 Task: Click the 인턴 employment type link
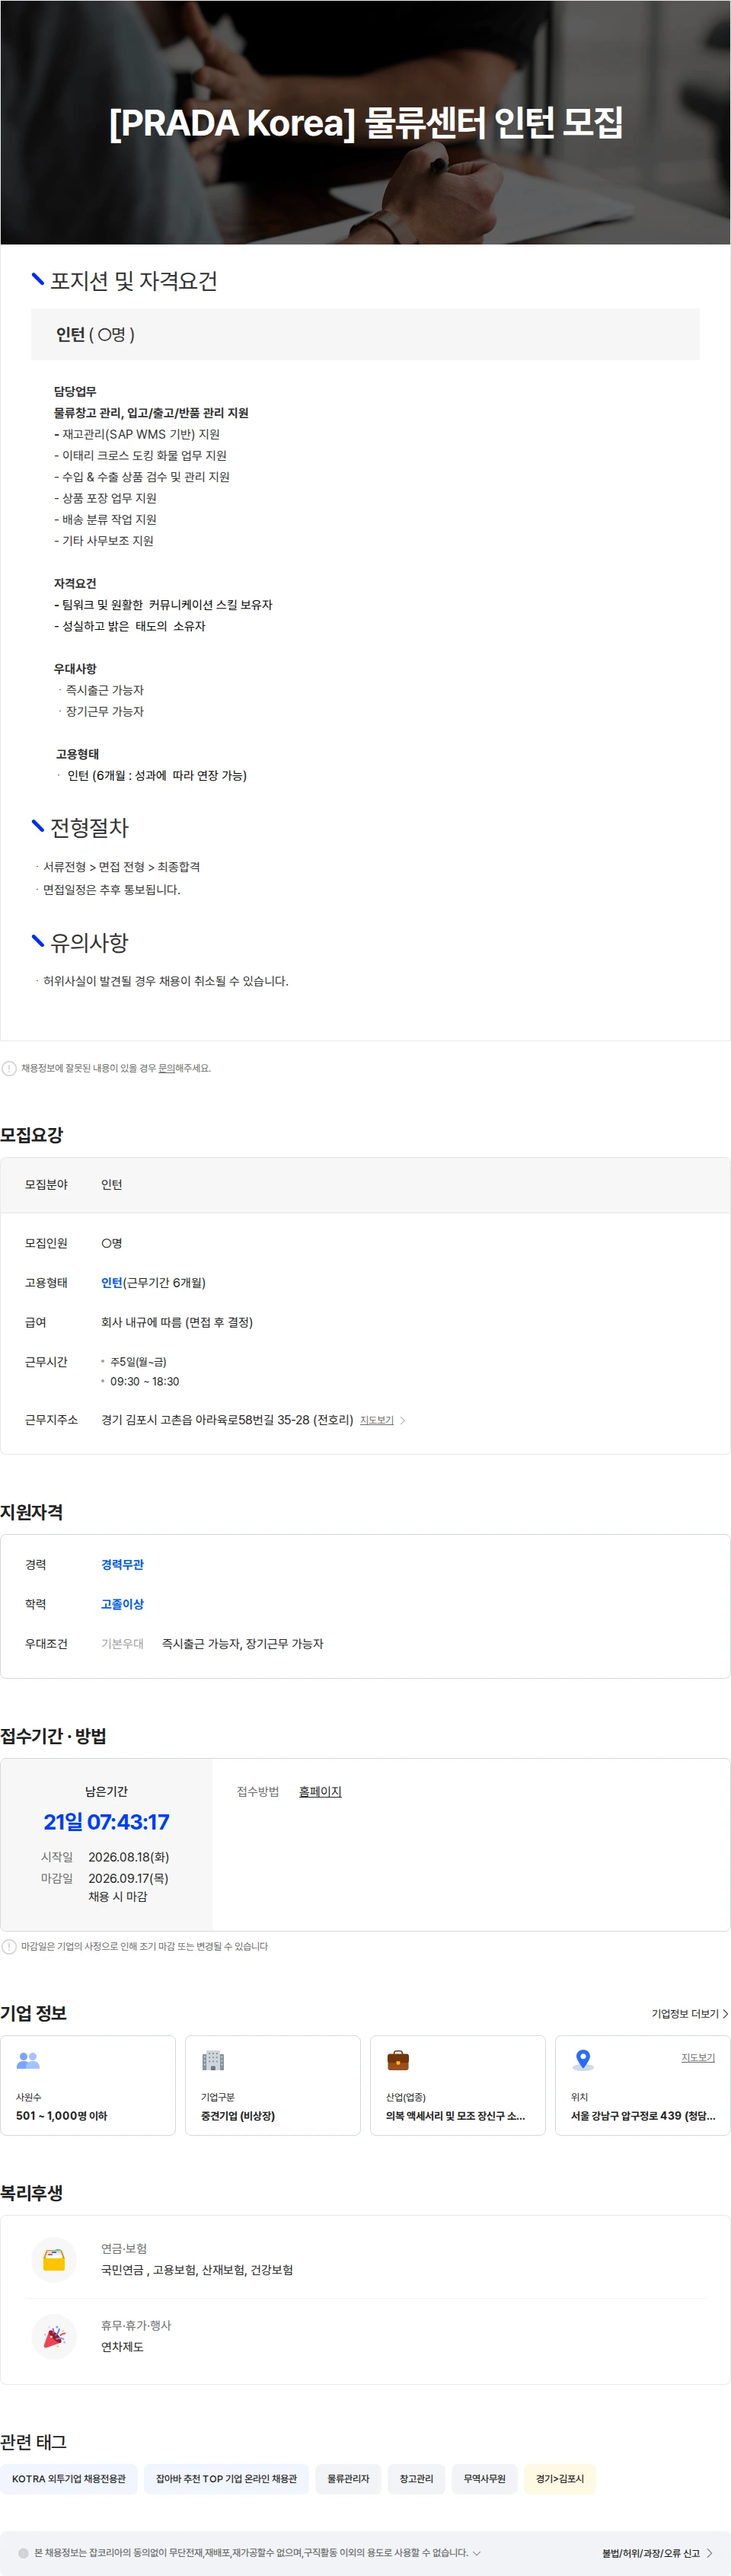click(x=111, y=1282)
